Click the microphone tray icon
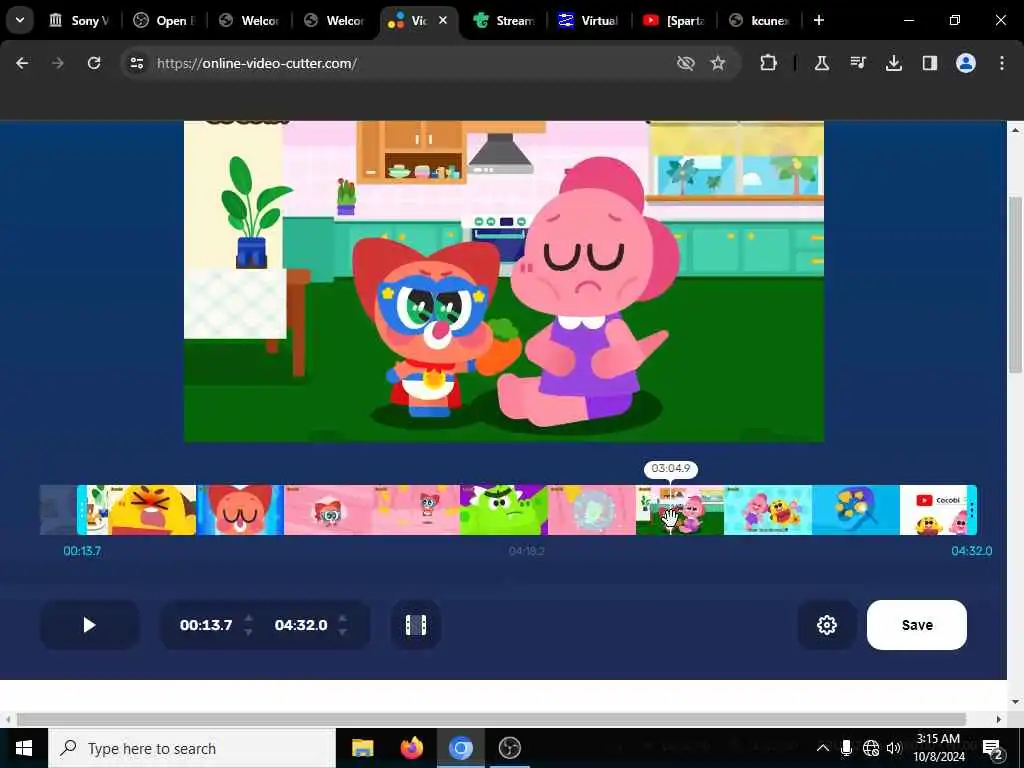Viewport: 1024px width, 768px height. click(846, 748)
